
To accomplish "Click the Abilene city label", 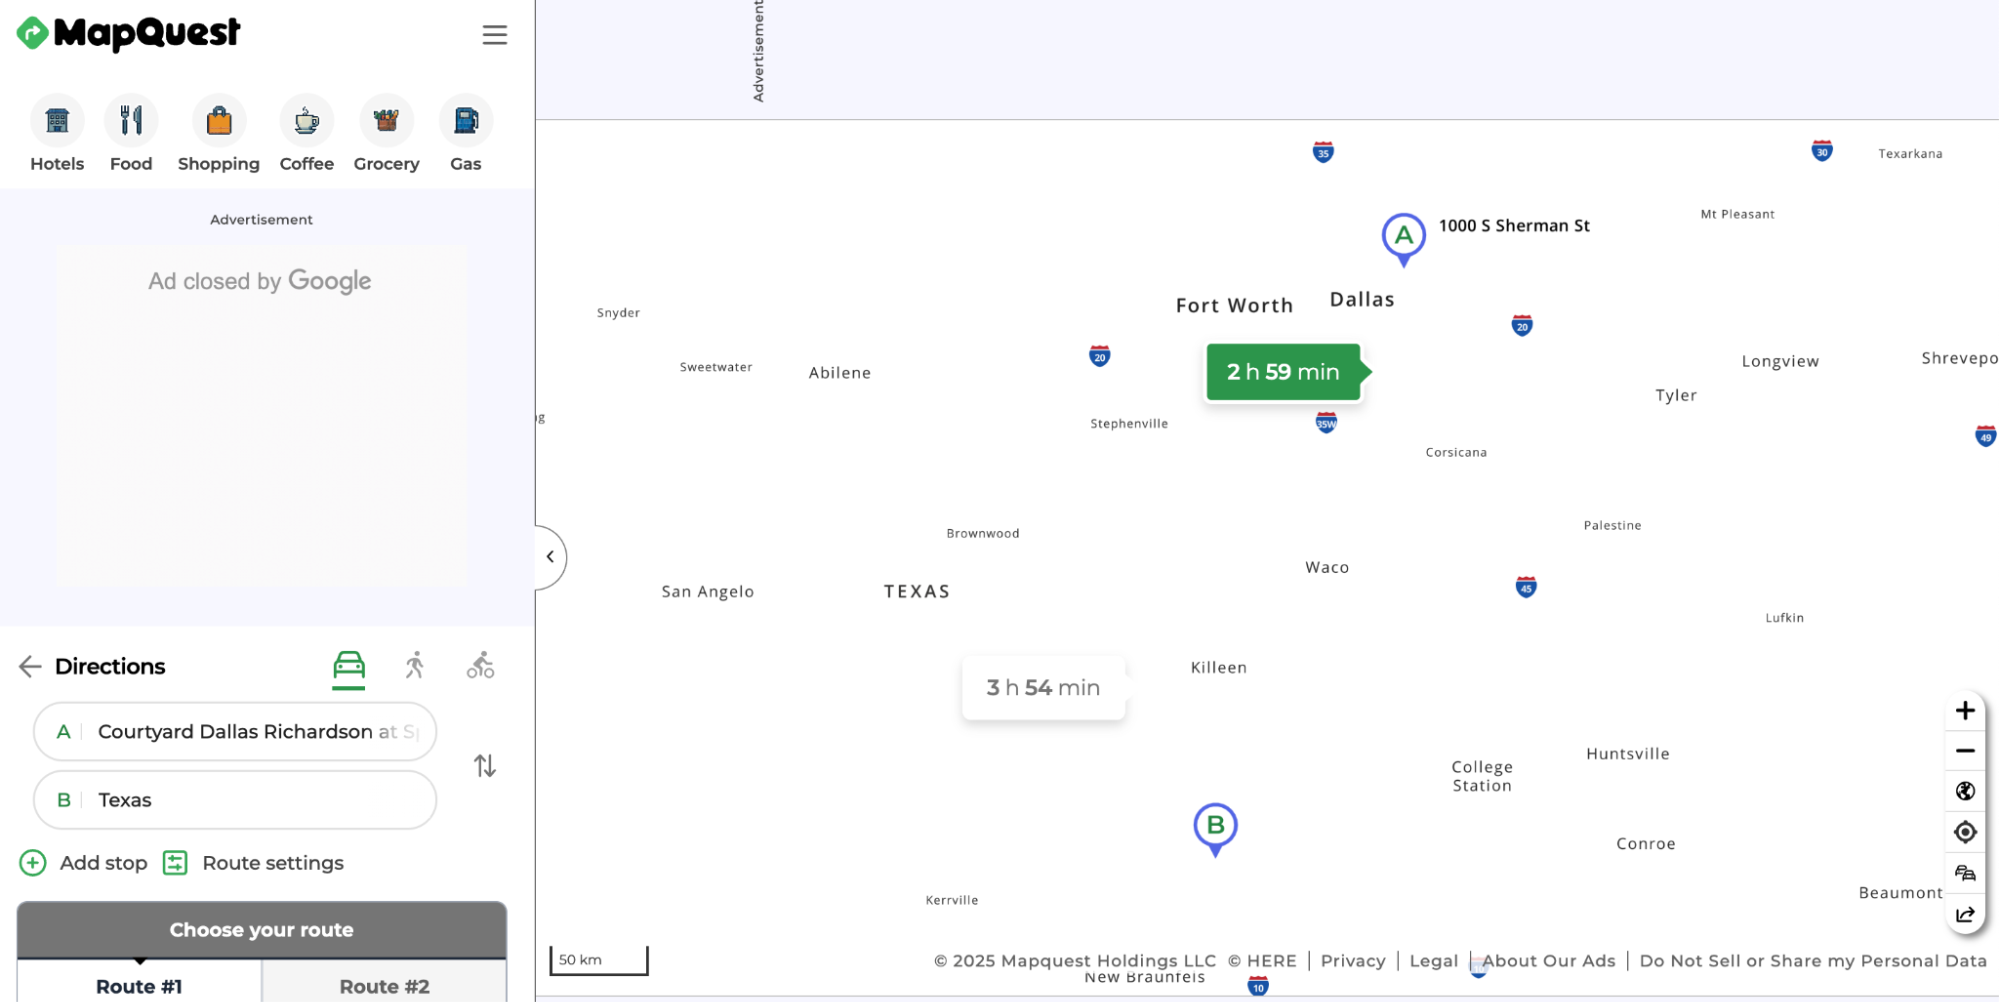I will tap(840, 373).
